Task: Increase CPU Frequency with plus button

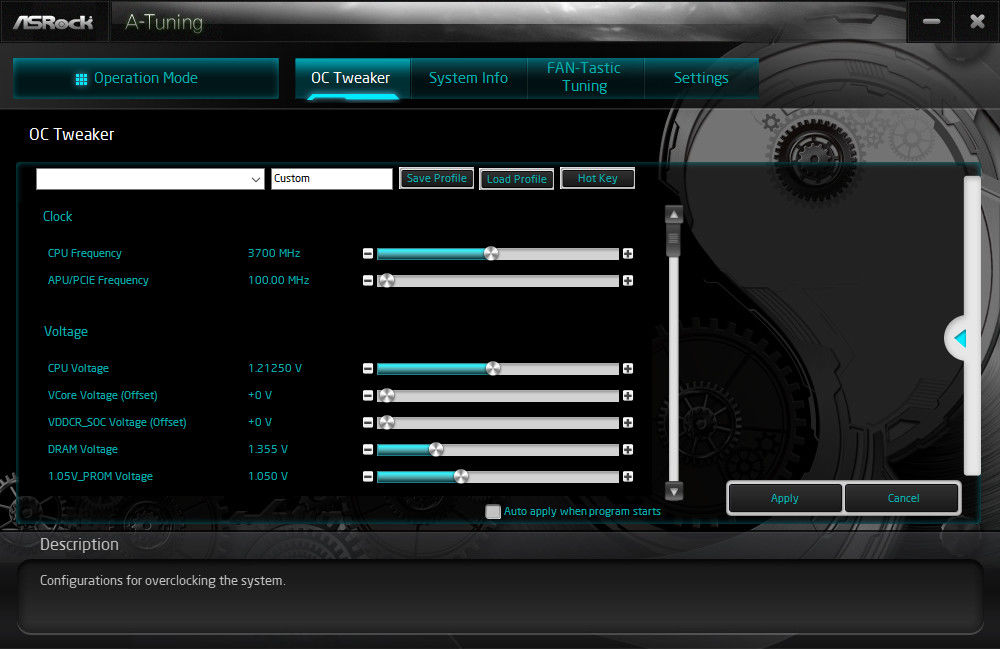Action: pyautogui.click(x=628, y=254)
